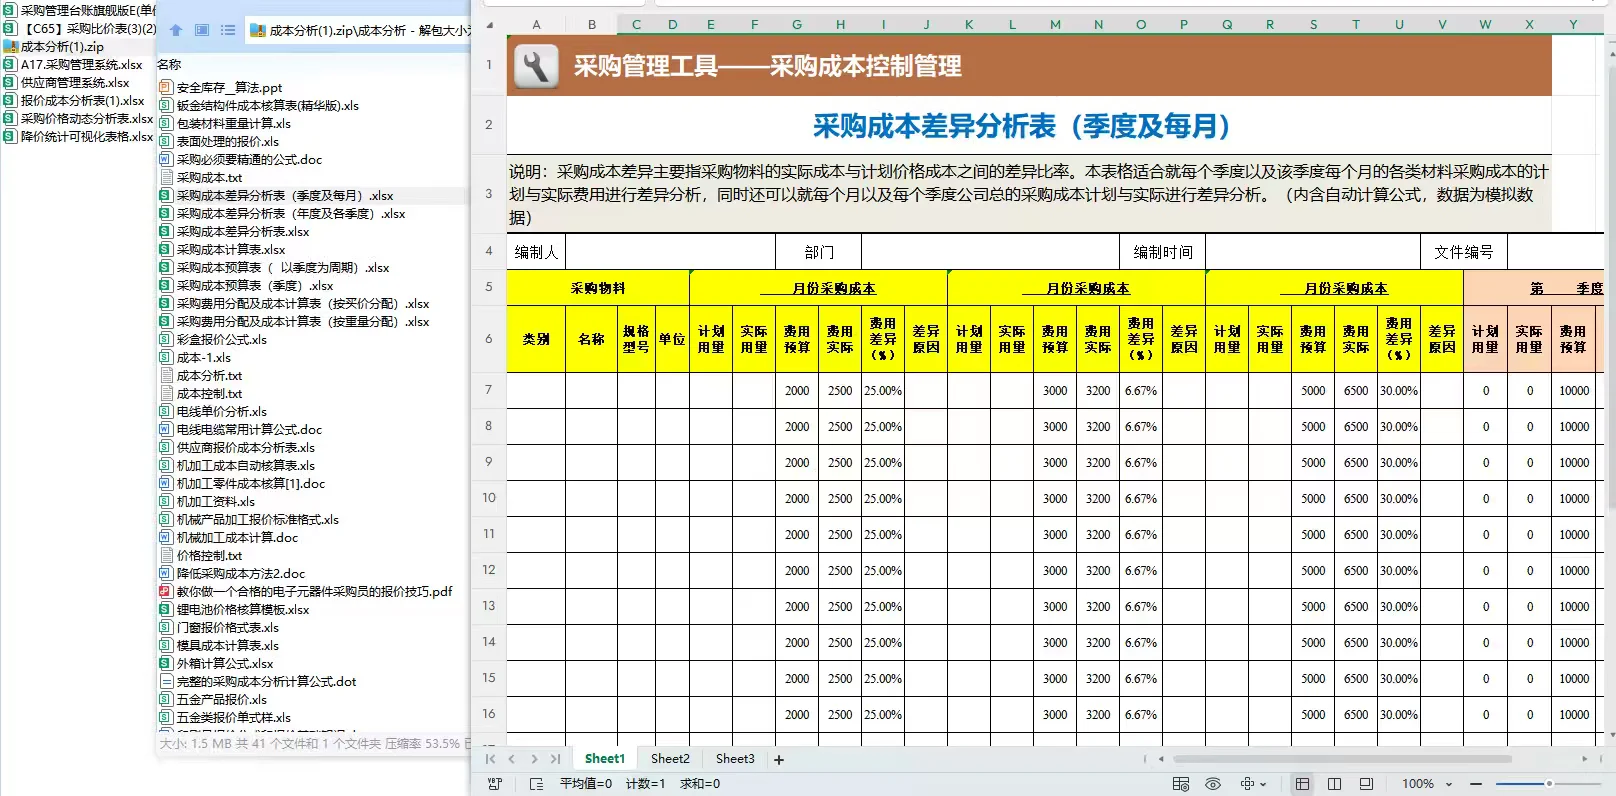Screen dimensions: 1616x796
Task: Switch to Sheet2 tab
Action: [x=670, y=759]
